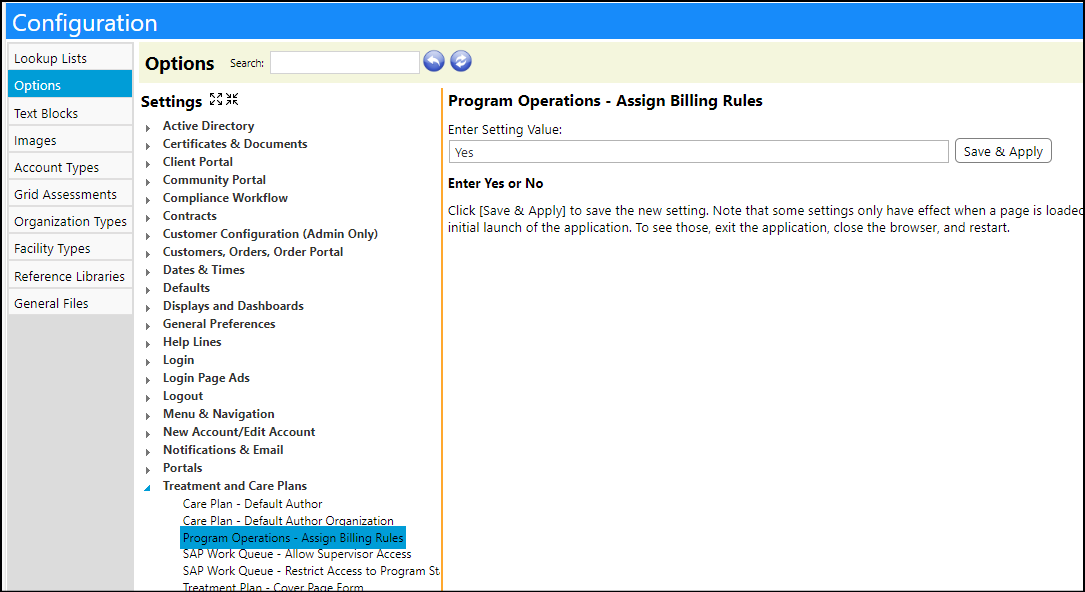
Task: Expand the Contracts node
Action: (x=148, y=218)
